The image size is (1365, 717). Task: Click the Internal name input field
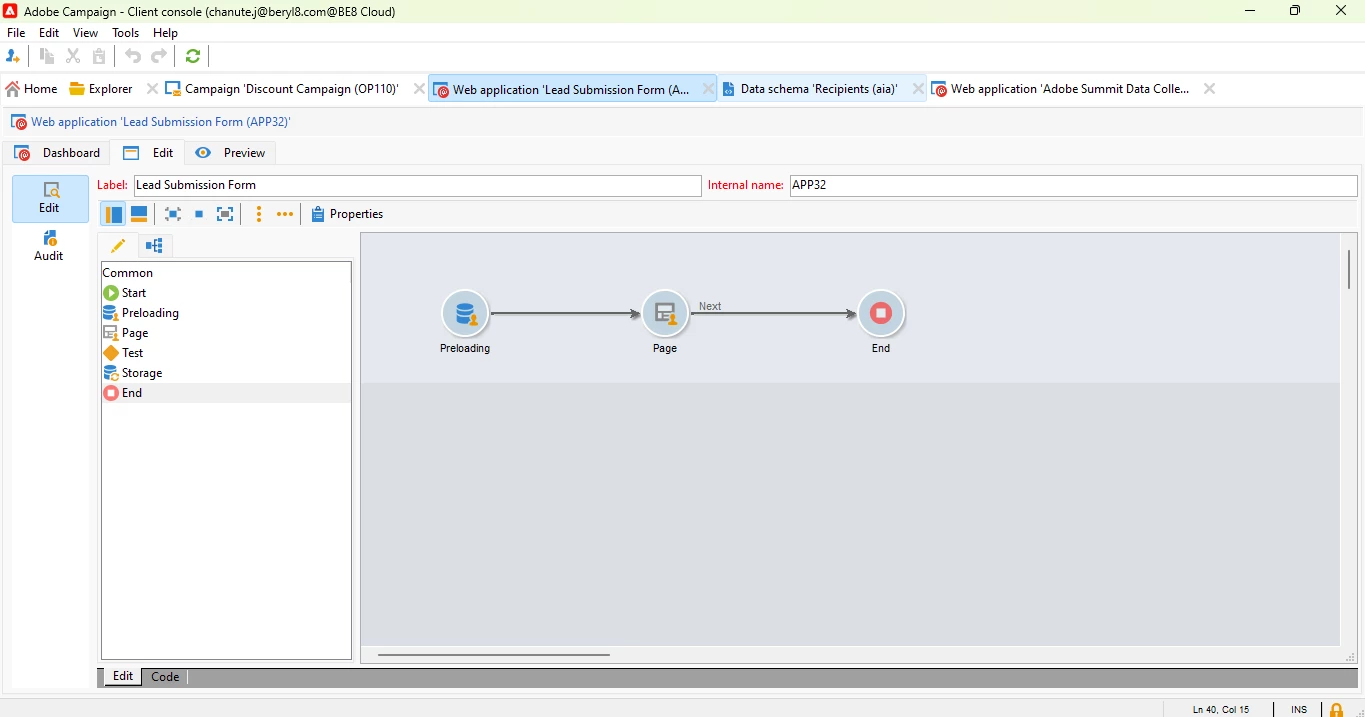click(1074, 186)
